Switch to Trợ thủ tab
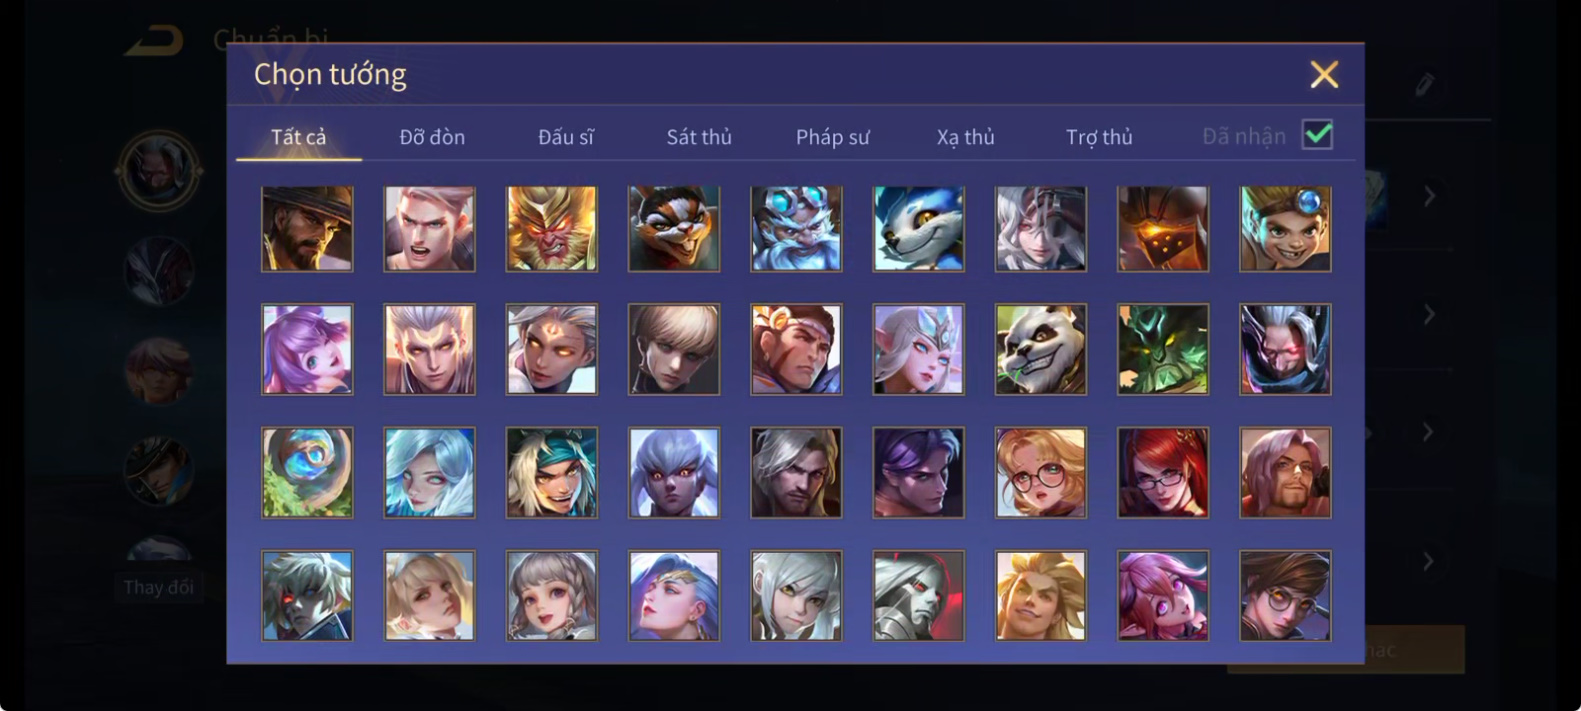Viewport: 1581px width, 711px height. click(1099, 137)
